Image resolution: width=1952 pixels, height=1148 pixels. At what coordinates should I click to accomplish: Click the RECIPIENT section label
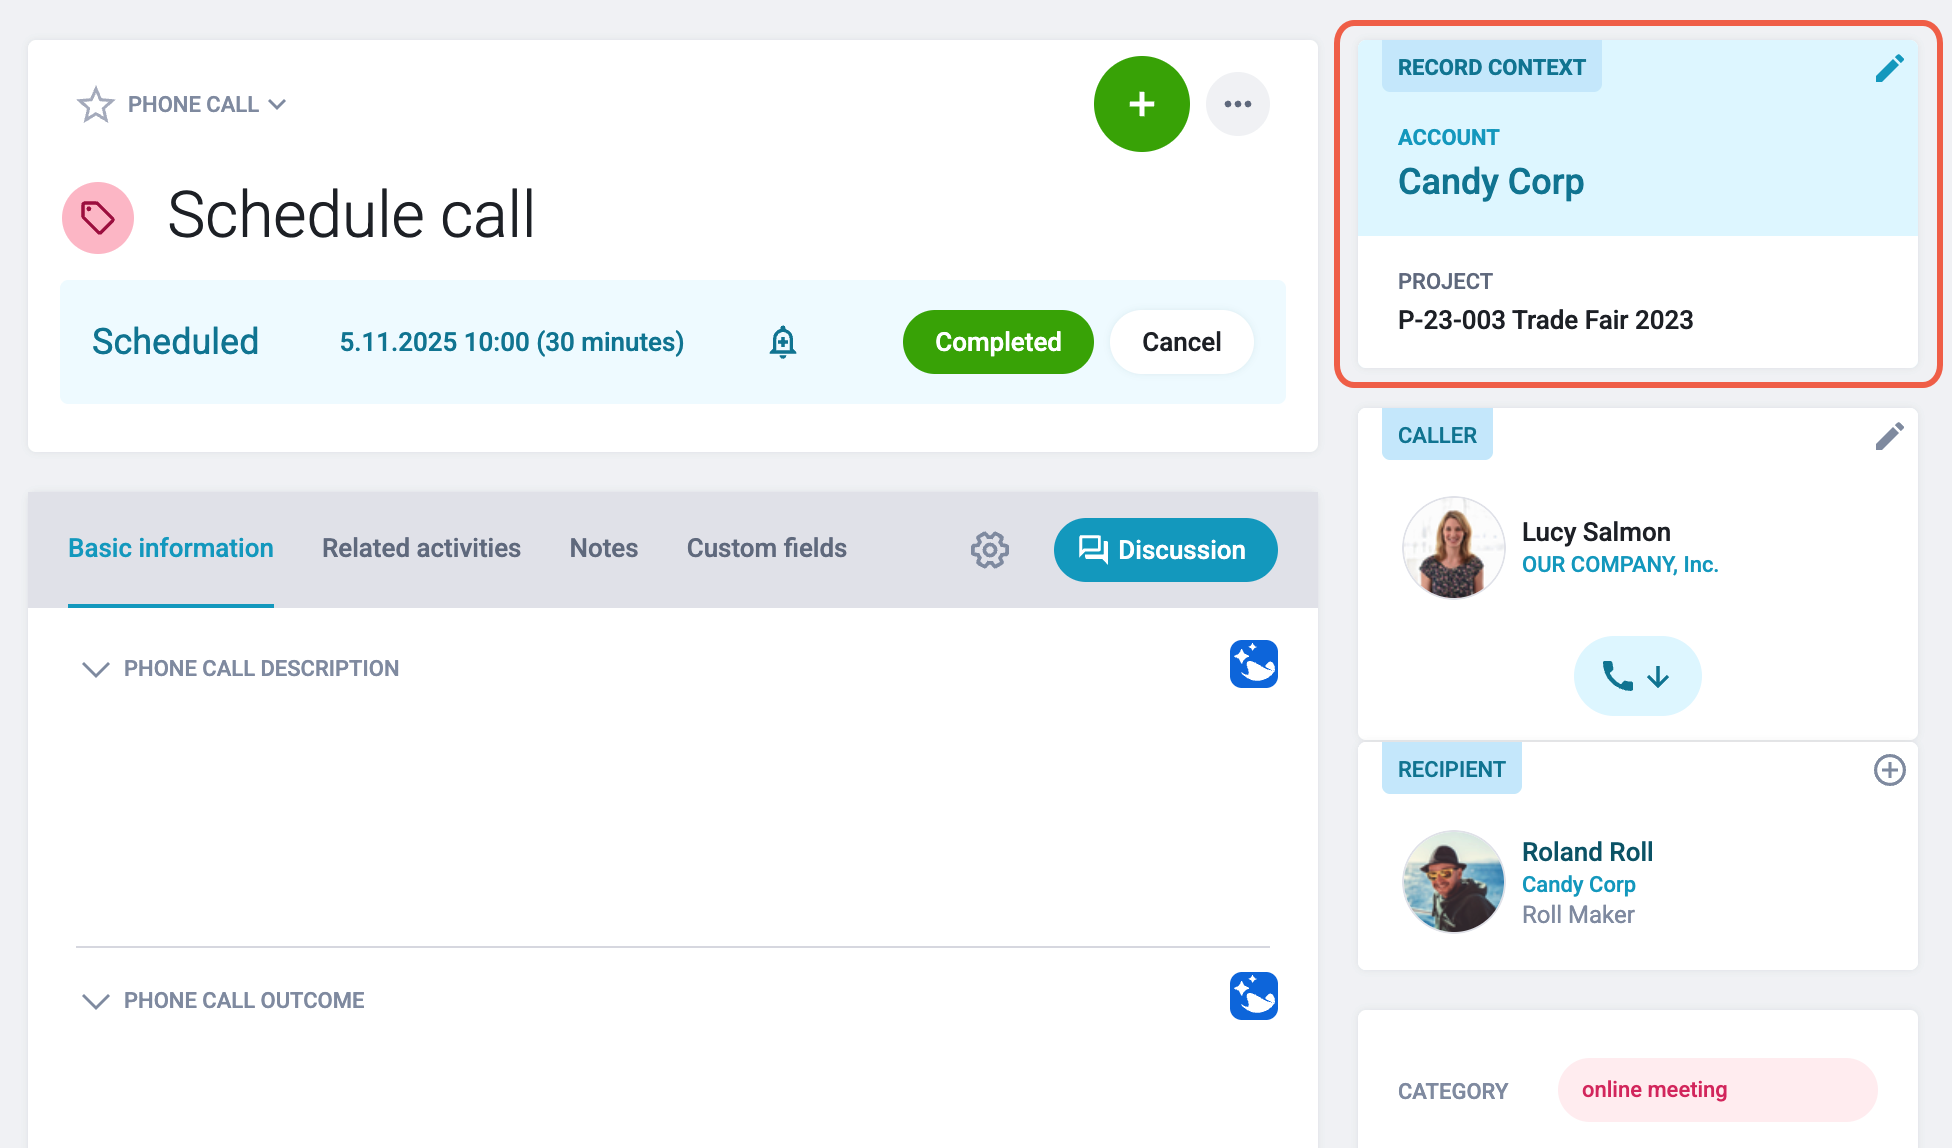pyautogui.click(x=1451, y=769)
